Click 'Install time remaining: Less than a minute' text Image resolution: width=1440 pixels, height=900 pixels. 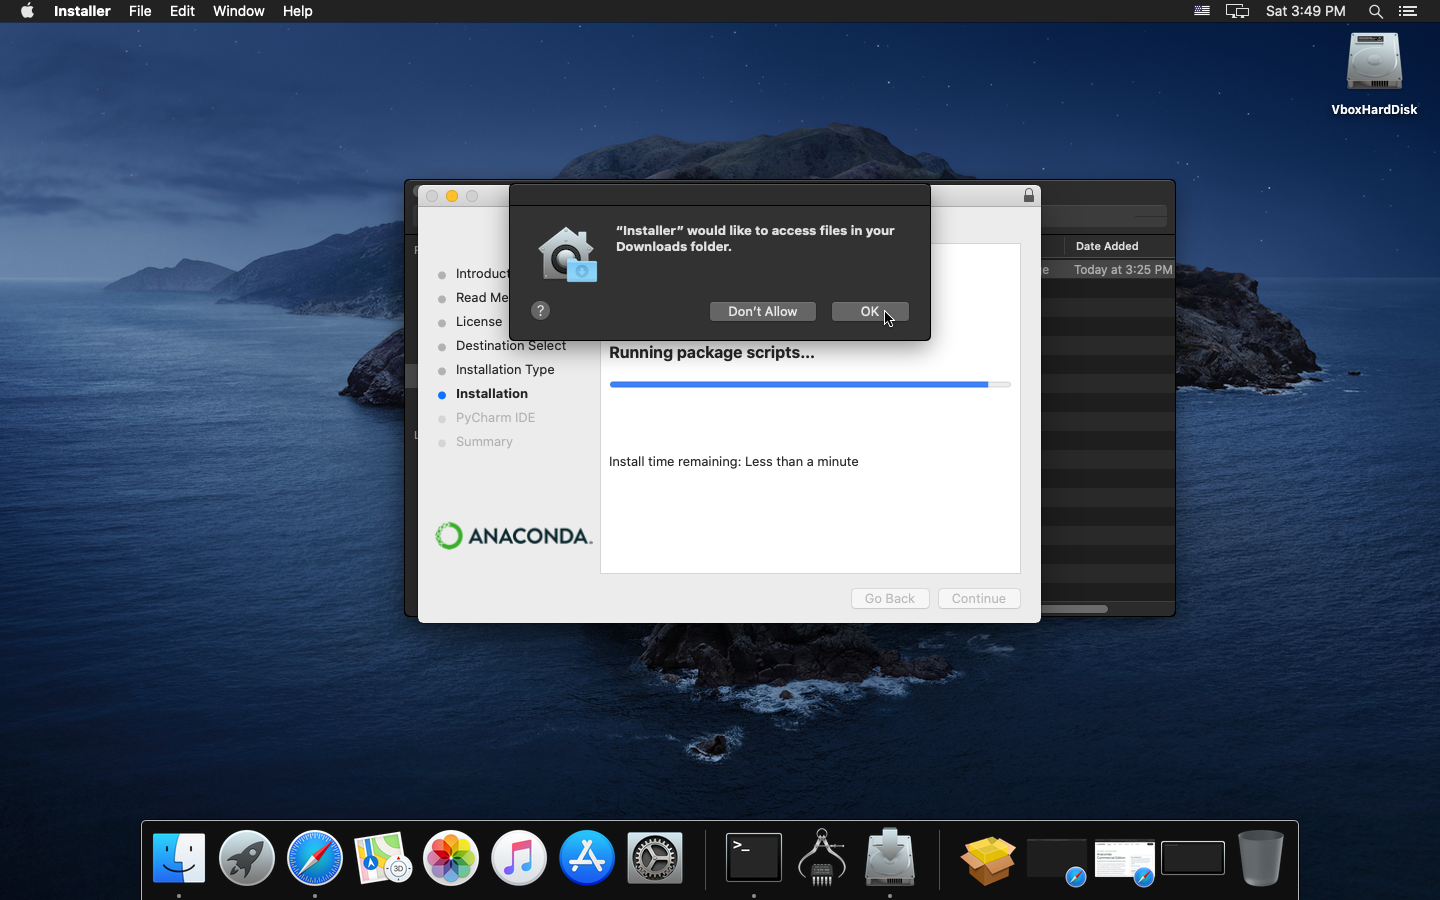click(734, 461)
